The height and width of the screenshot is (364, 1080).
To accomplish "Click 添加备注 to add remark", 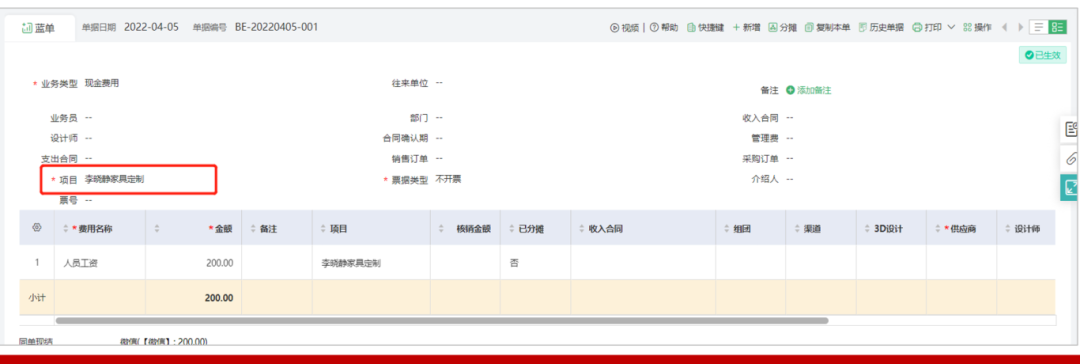I will click(809, 90).
